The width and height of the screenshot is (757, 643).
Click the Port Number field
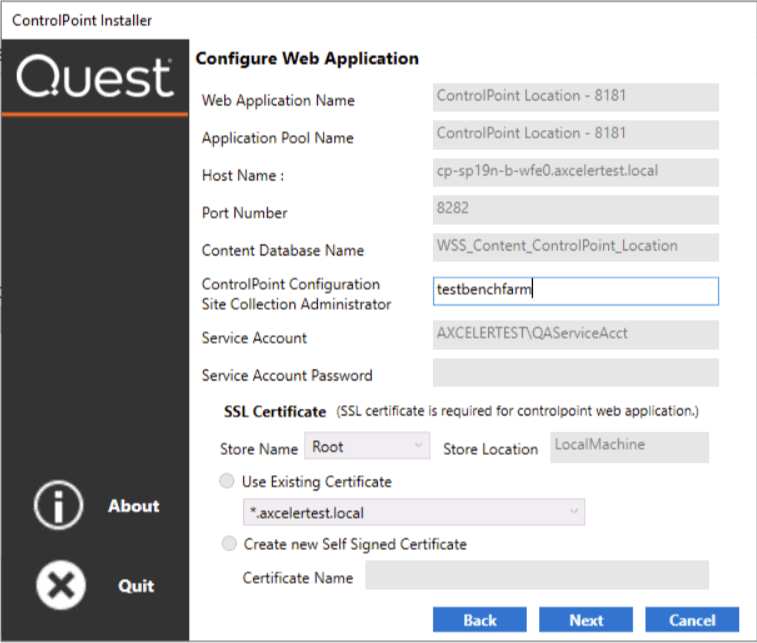click(575, 210)
